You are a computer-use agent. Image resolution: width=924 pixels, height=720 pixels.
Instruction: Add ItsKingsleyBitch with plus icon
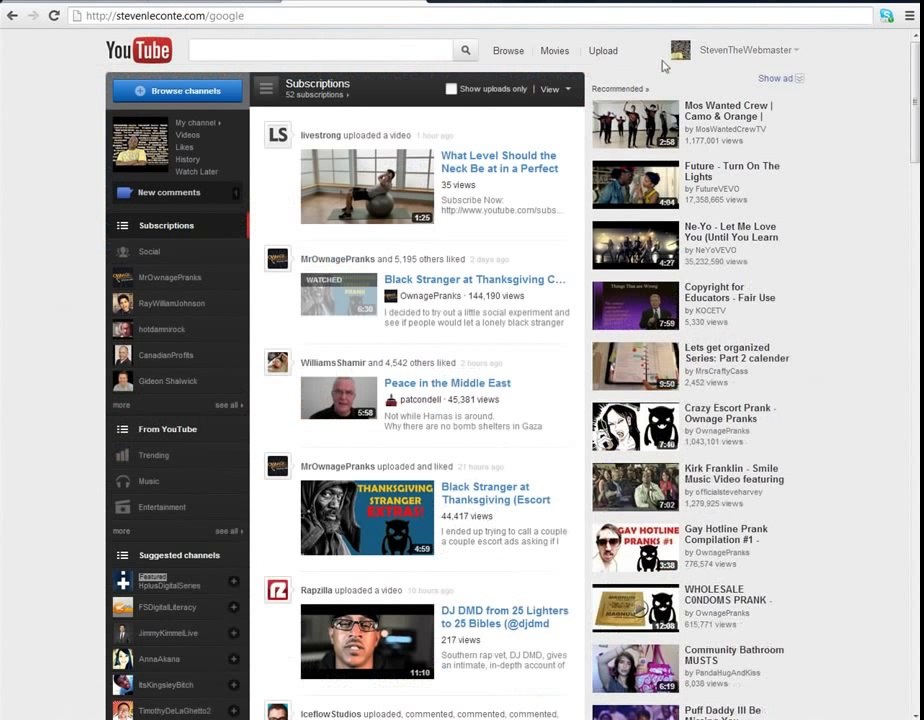point(233,685)
